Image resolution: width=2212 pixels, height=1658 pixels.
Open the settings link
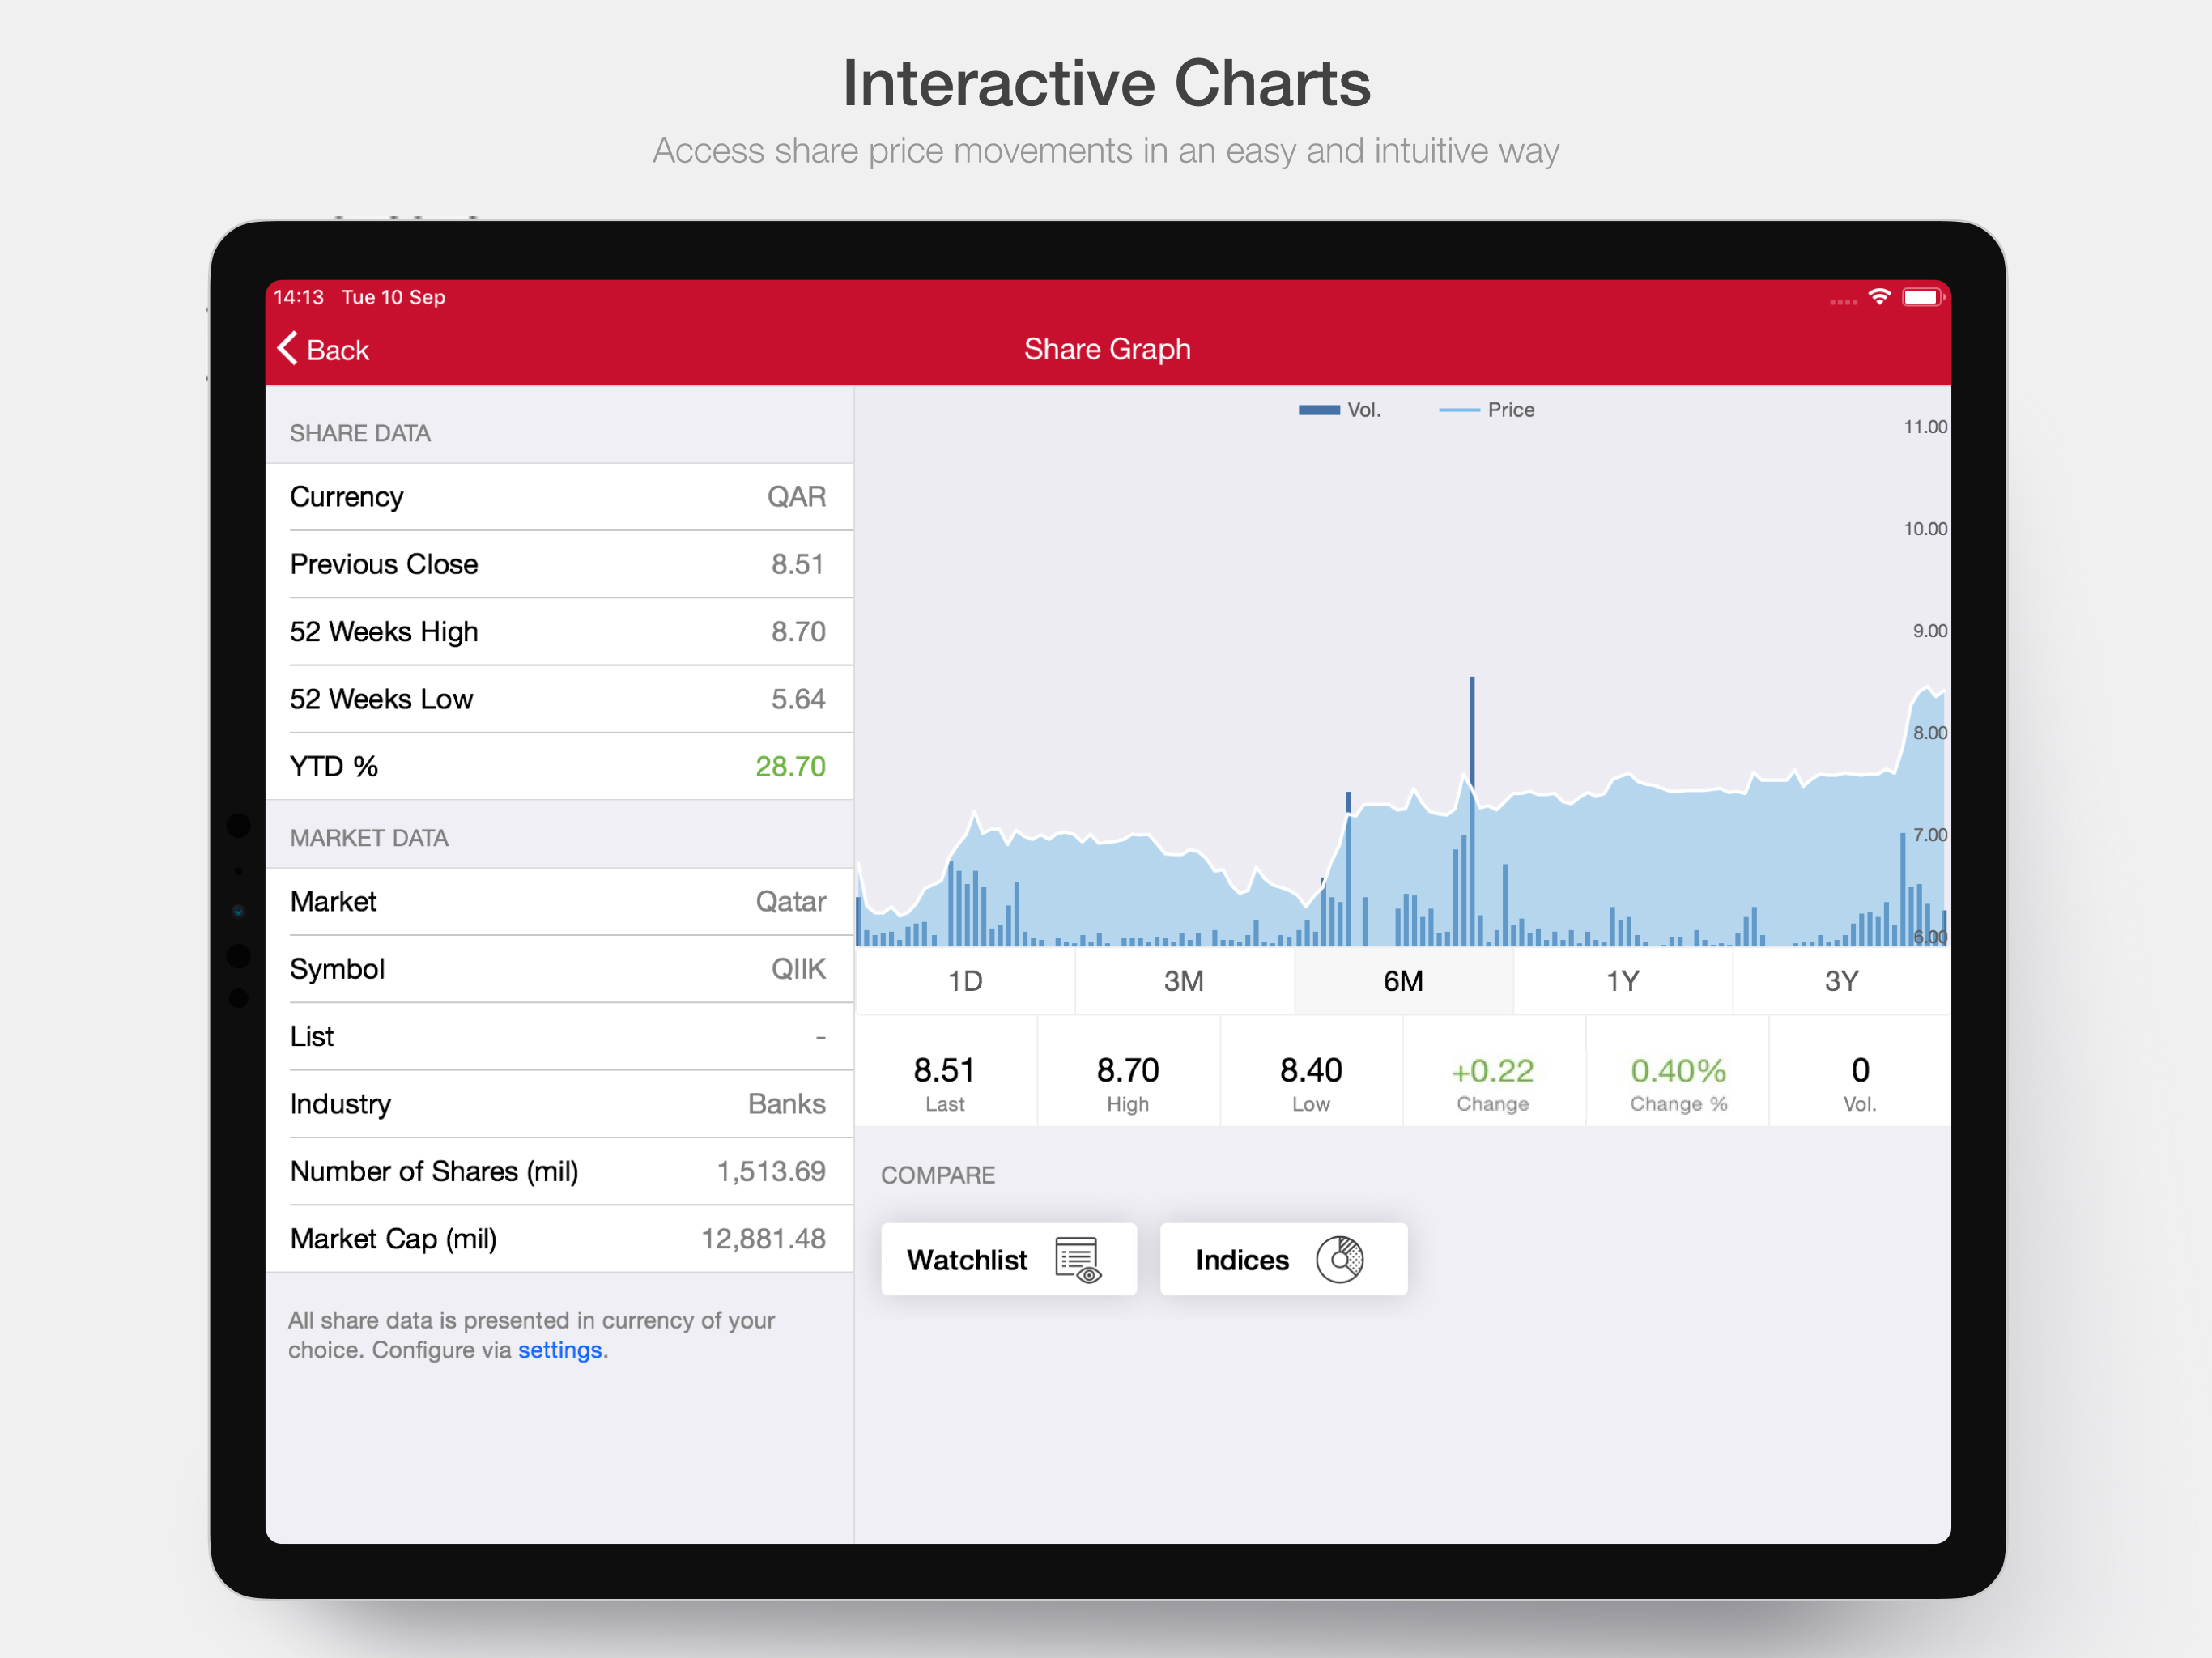click(559, 1350)
